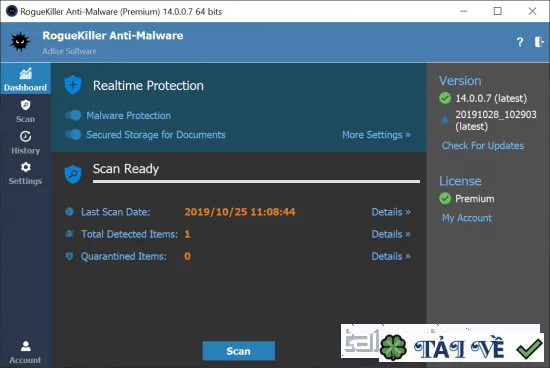Open the Account section in sidebar
The image size is (550, 368).
pyautogui.click(x=25, y=352)
